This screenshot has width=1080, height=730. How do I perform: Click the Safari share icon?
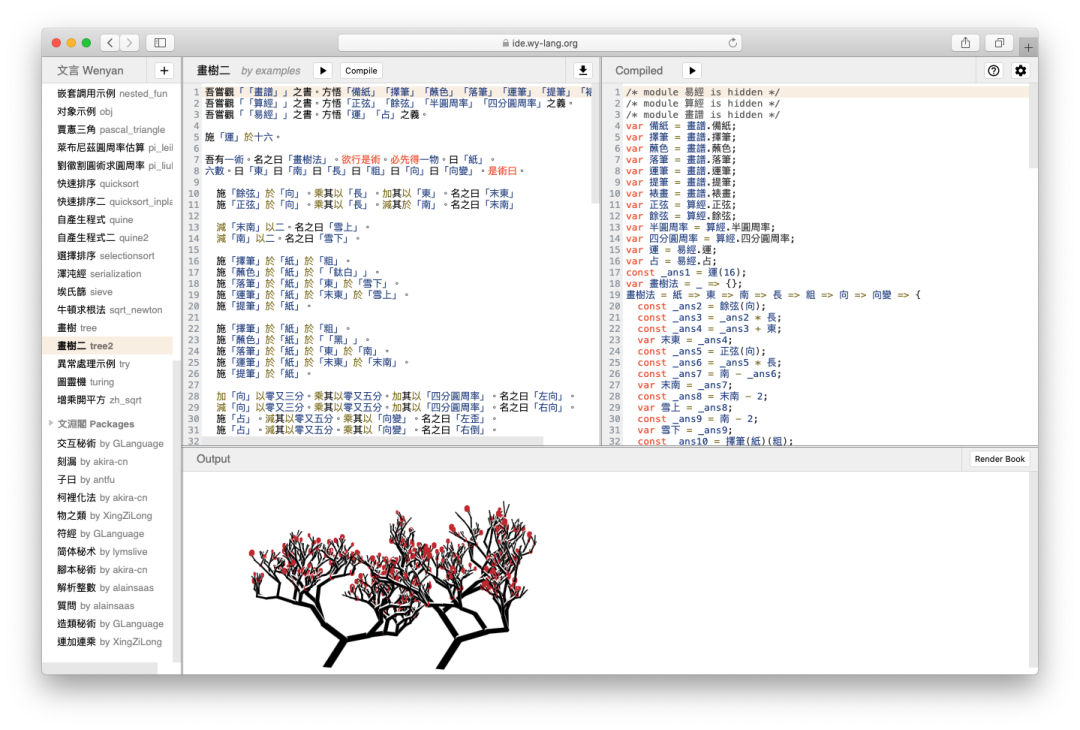coord(965,43)
